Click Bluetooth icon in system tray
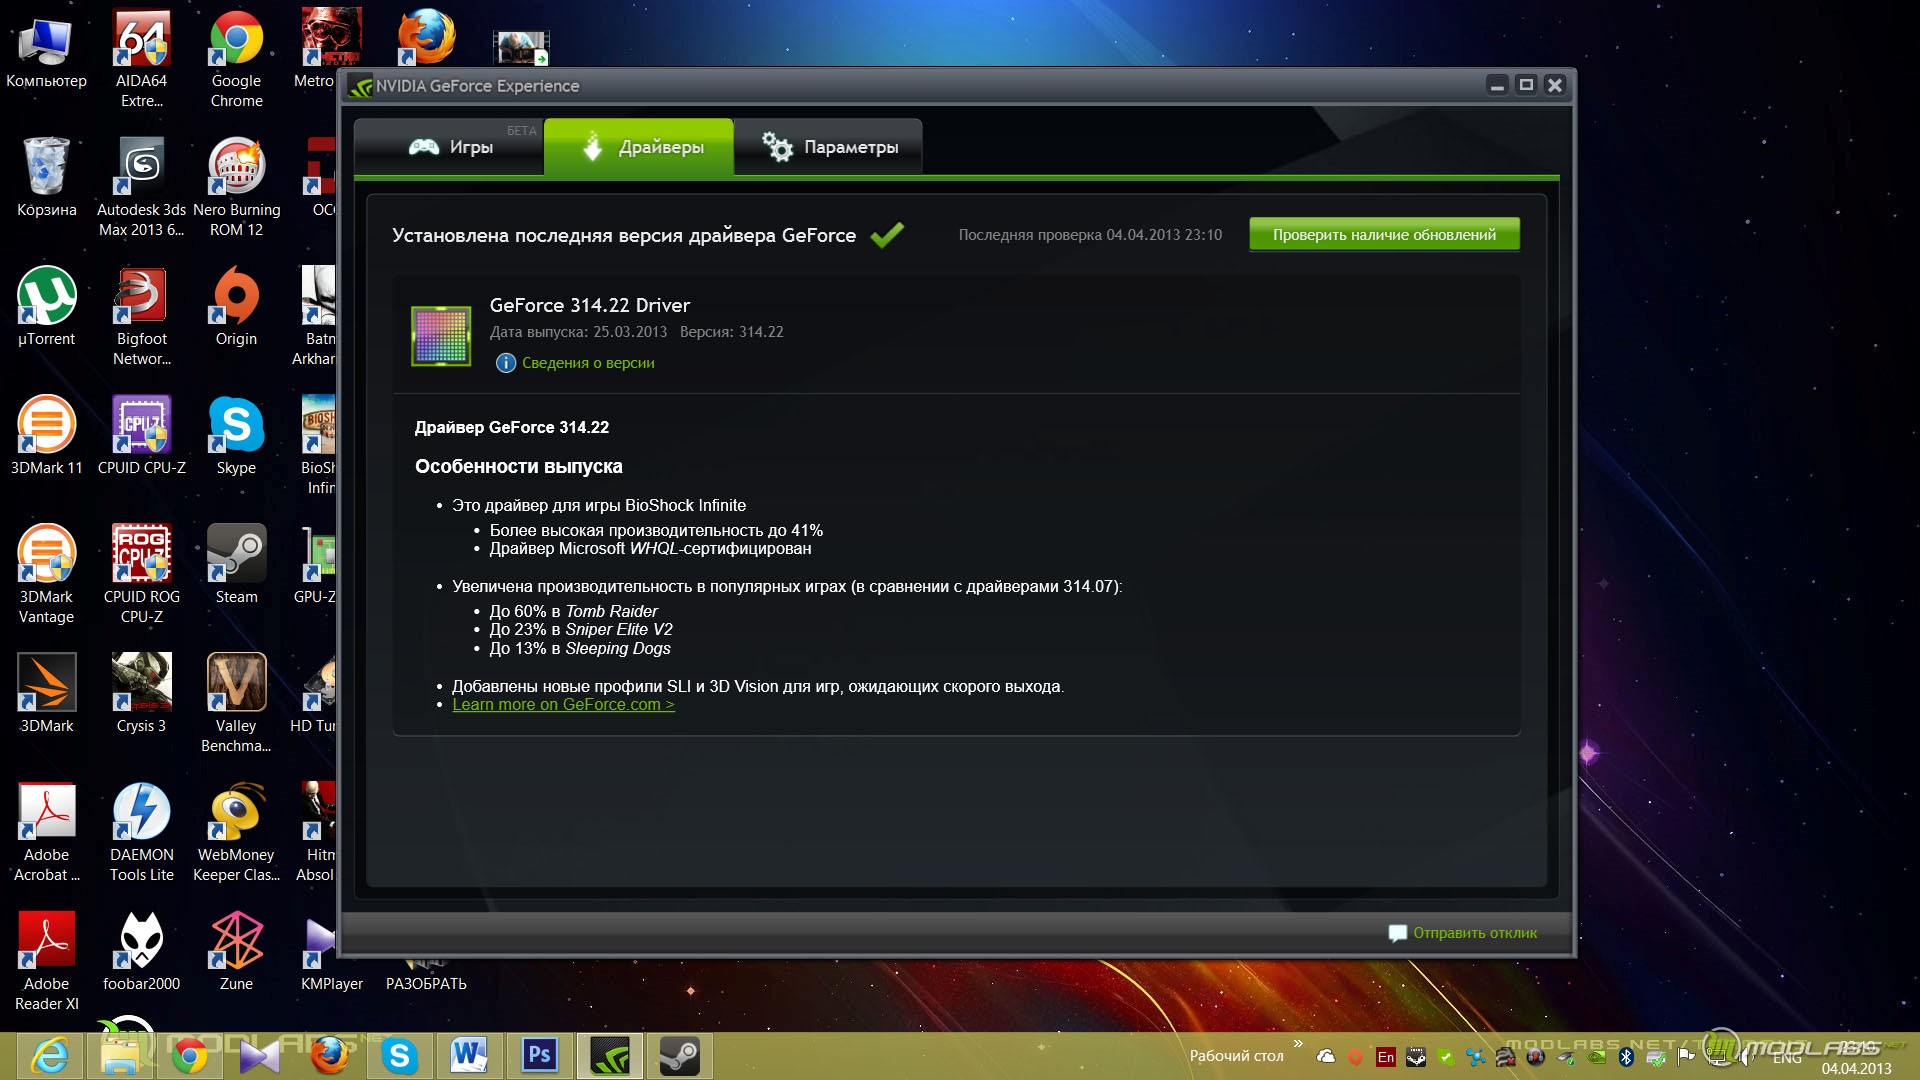The image size is (1920, 1080). [1626, 1057]
